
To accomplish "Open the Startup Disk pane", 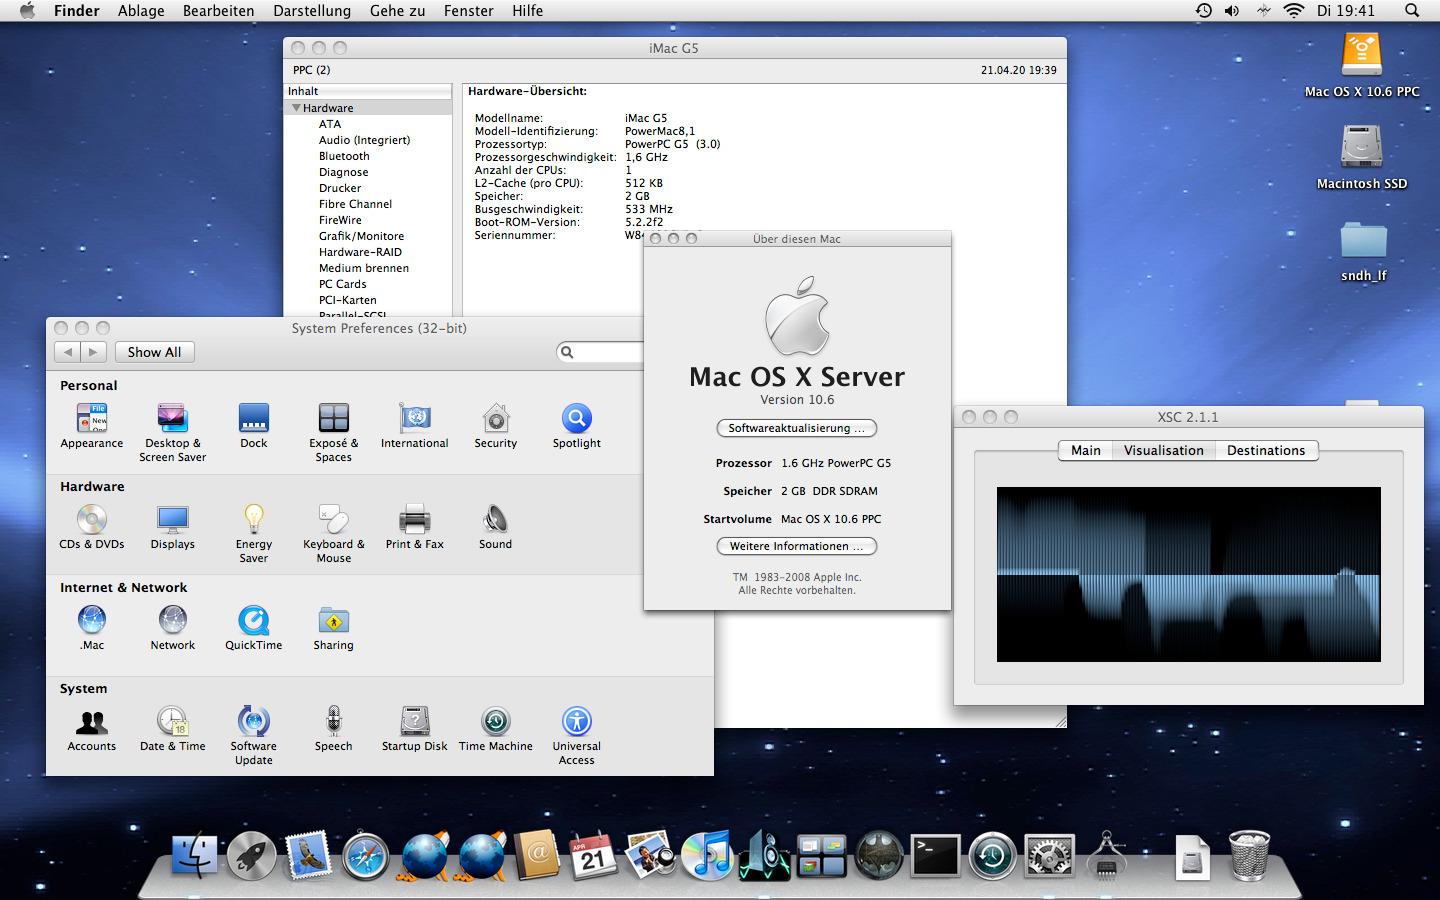I will [x=414, y=722].
